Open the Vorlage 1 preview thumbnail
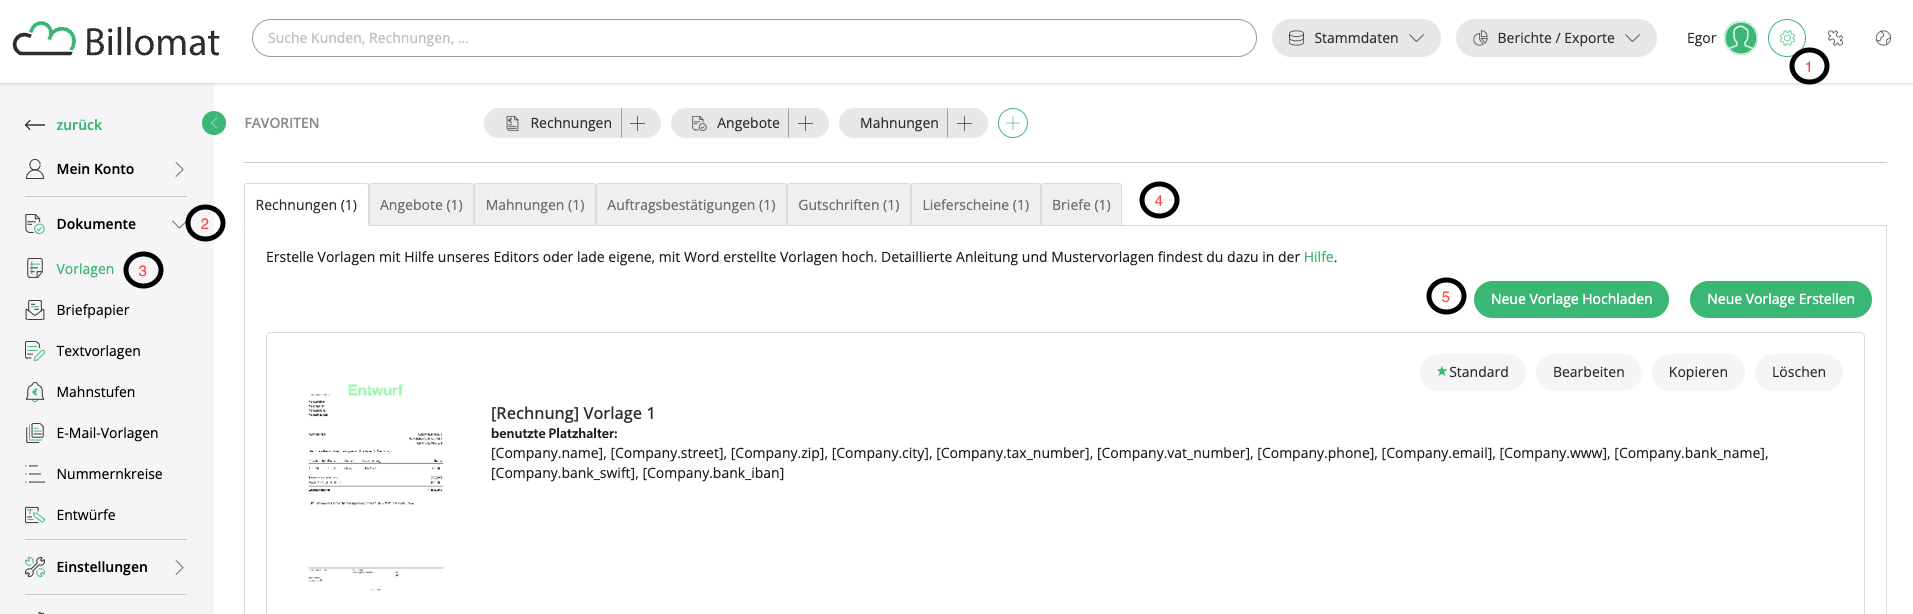Image resolution: width=1913 pixels, height=614 pixels. click(375, 487)
